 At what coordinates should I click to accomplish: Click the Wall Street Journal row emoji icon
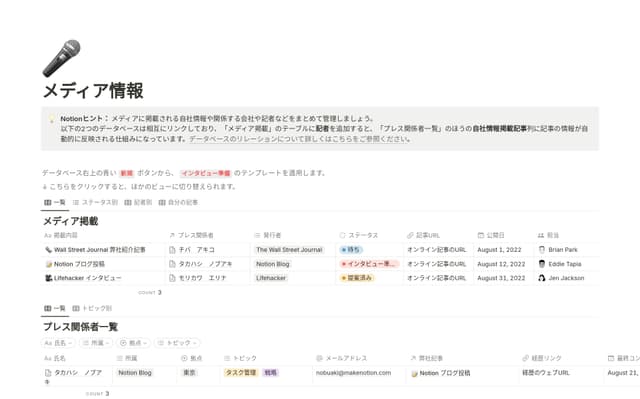pos(48,250)
